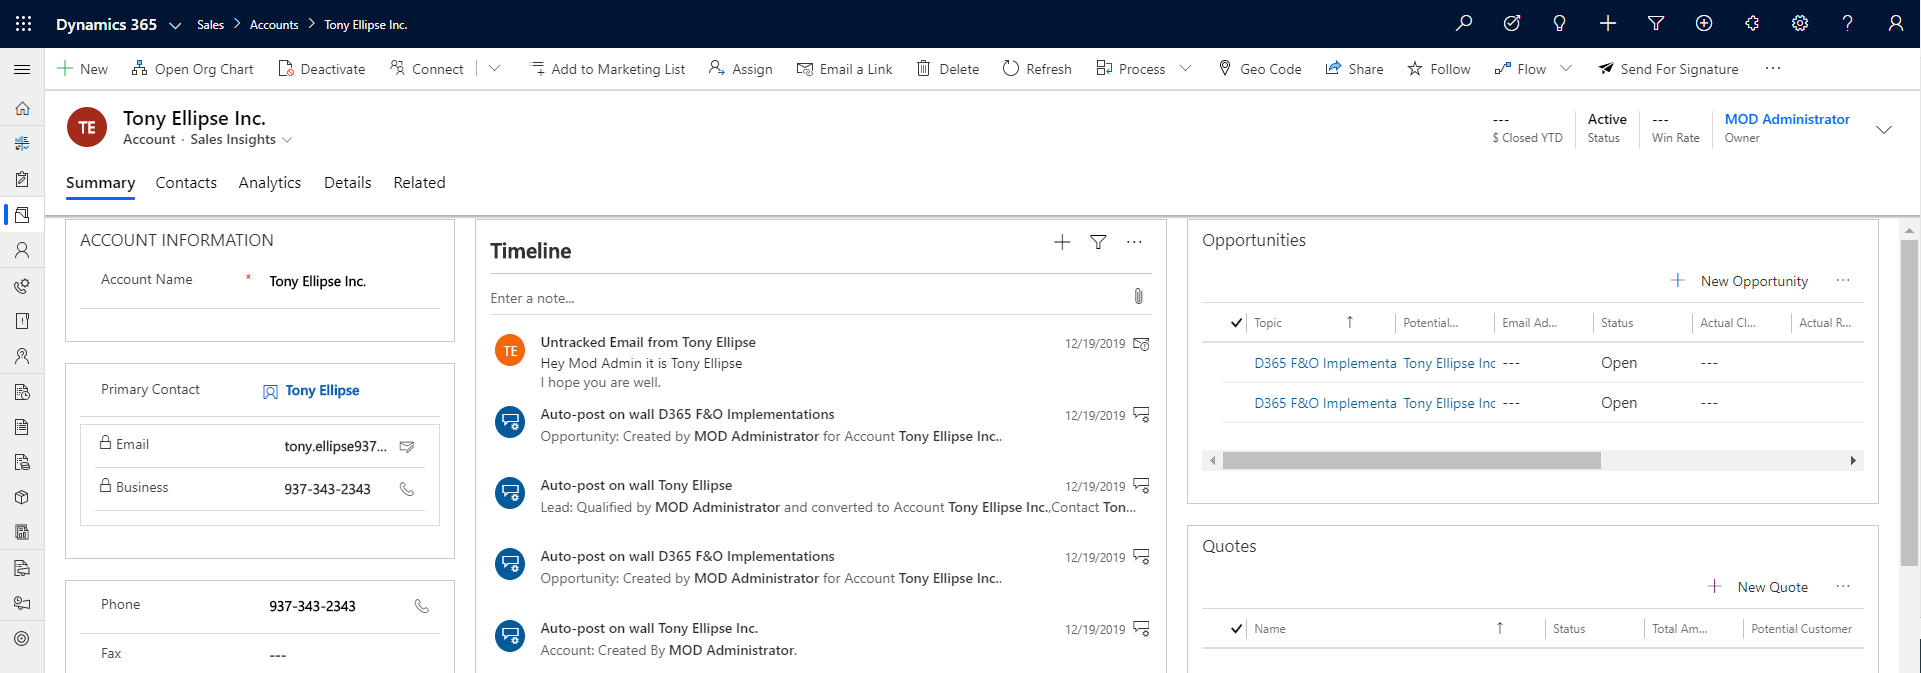Expand the Process dropdown chevron
Image resolution: width=1921 pixels, height=673 pixels.
[x=1185, y=69]
